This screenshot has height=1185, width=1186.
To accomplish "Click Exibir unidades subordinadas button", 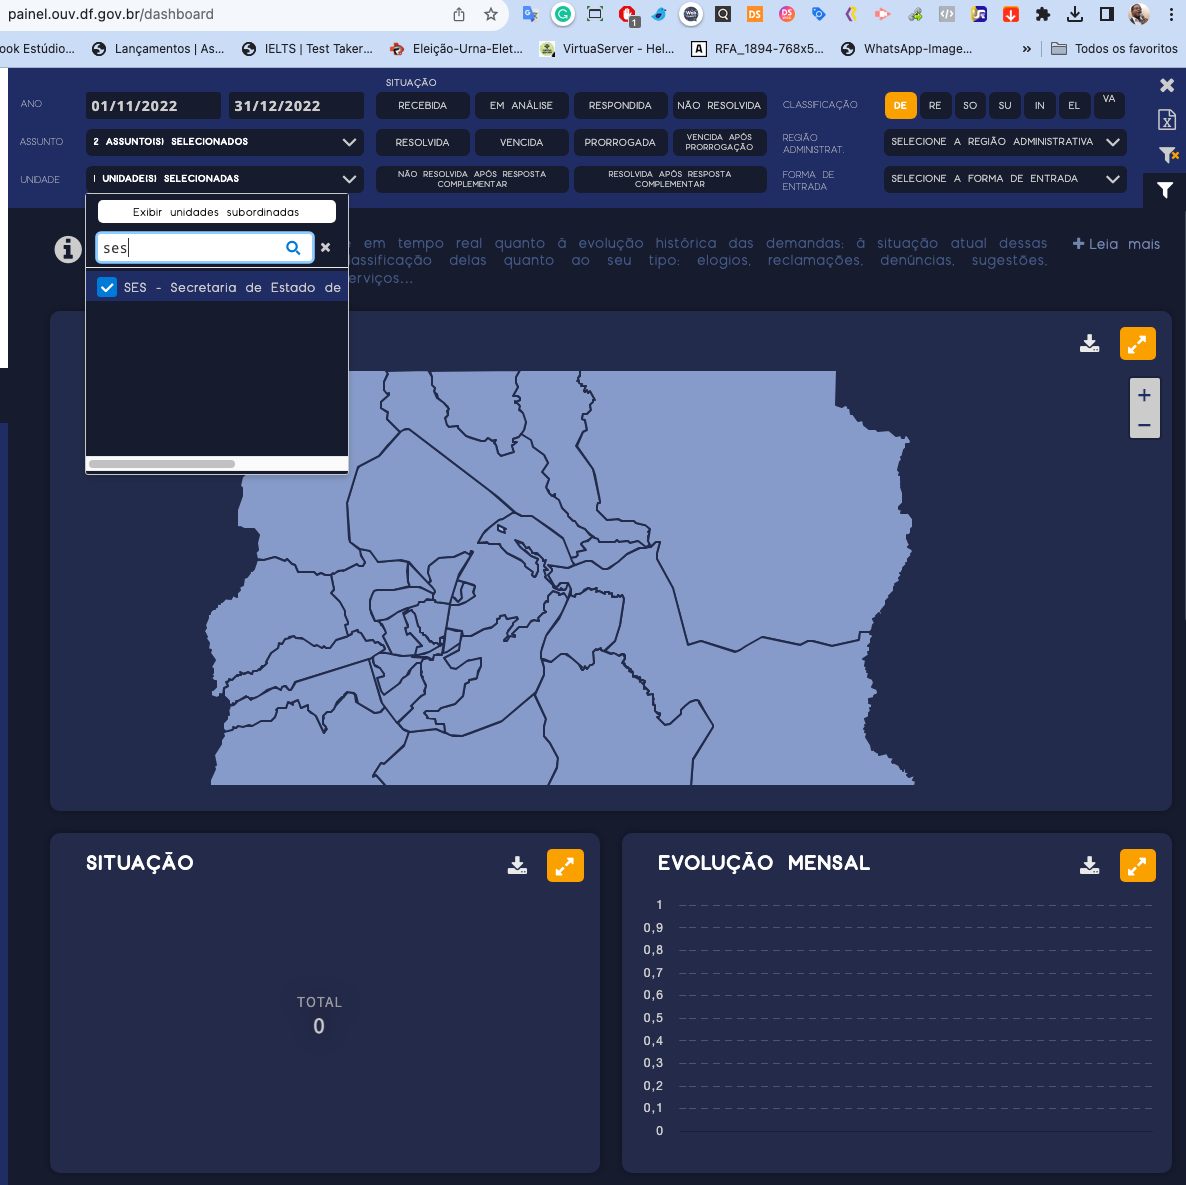I will (216, 212).
